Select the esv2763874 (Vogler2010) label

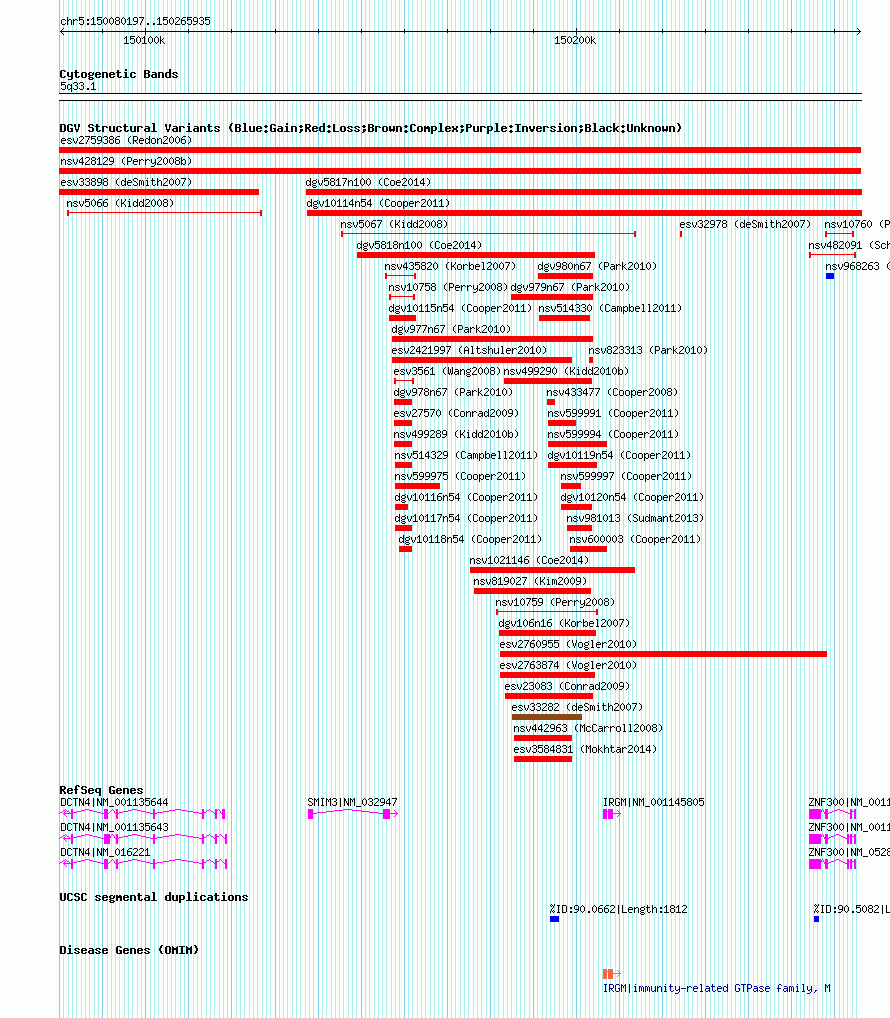568,665
